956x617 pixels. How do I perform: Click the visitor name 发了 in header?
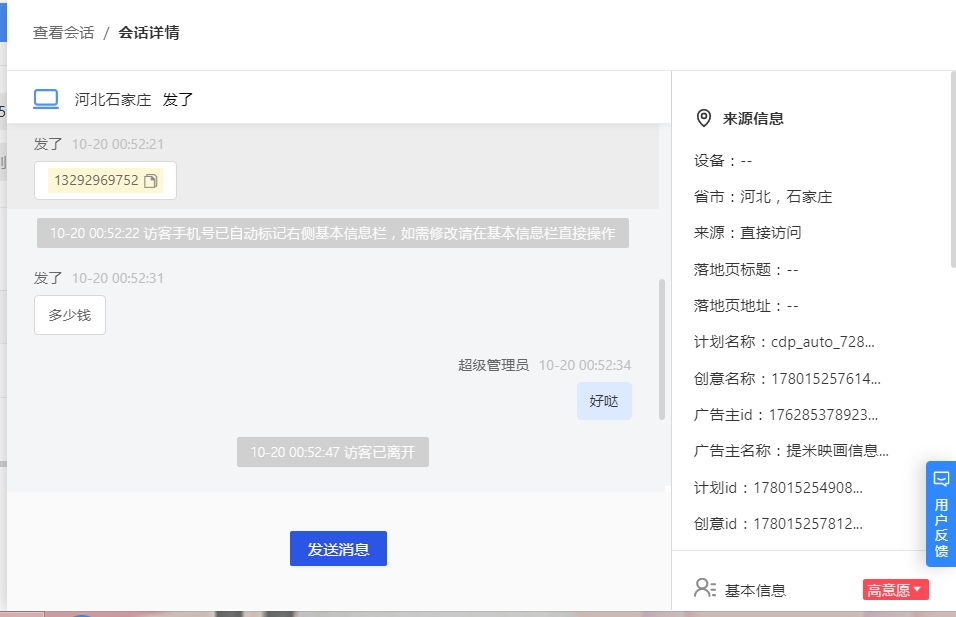177,99
